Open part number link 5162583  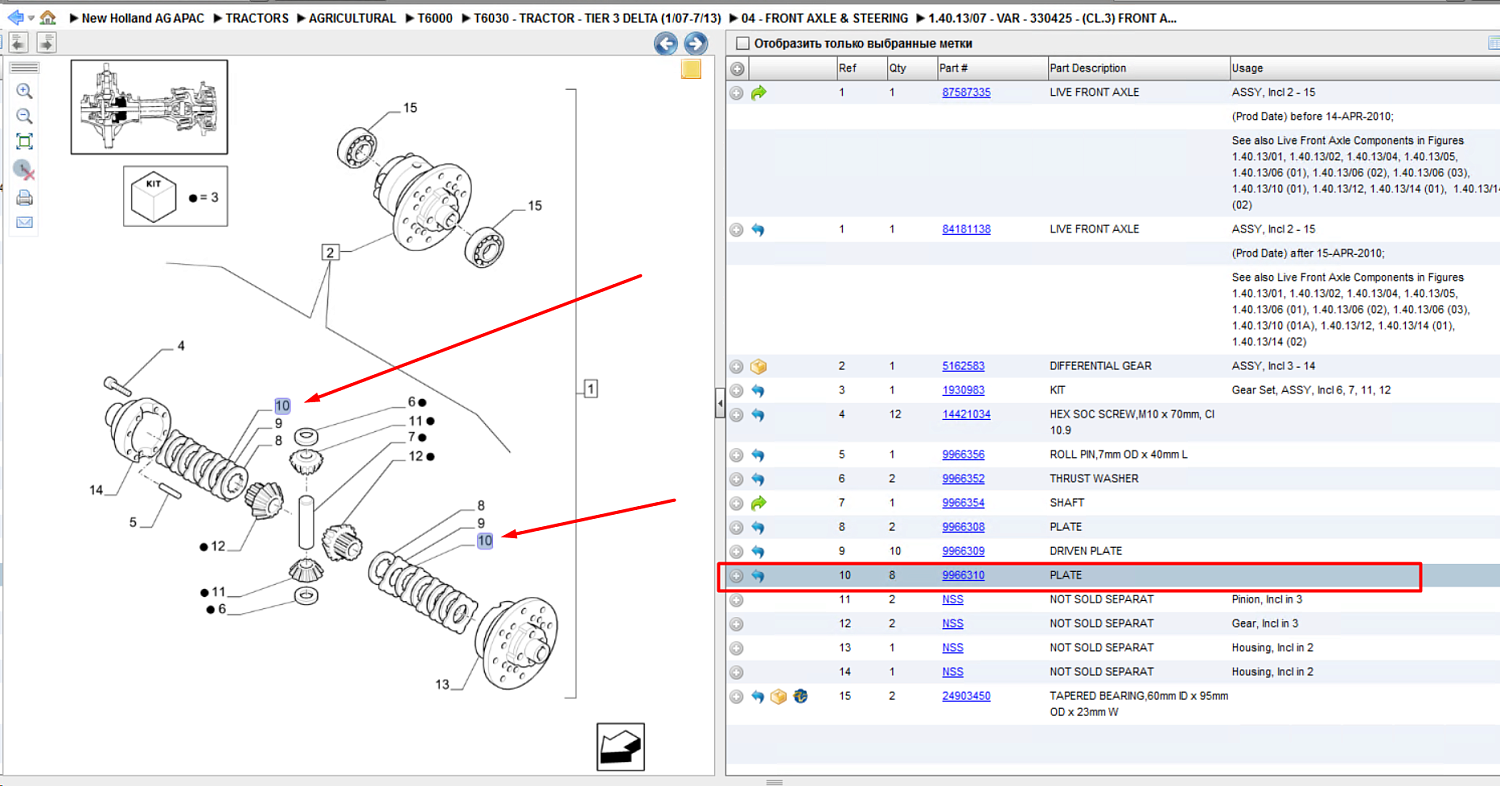click(963, 366)
